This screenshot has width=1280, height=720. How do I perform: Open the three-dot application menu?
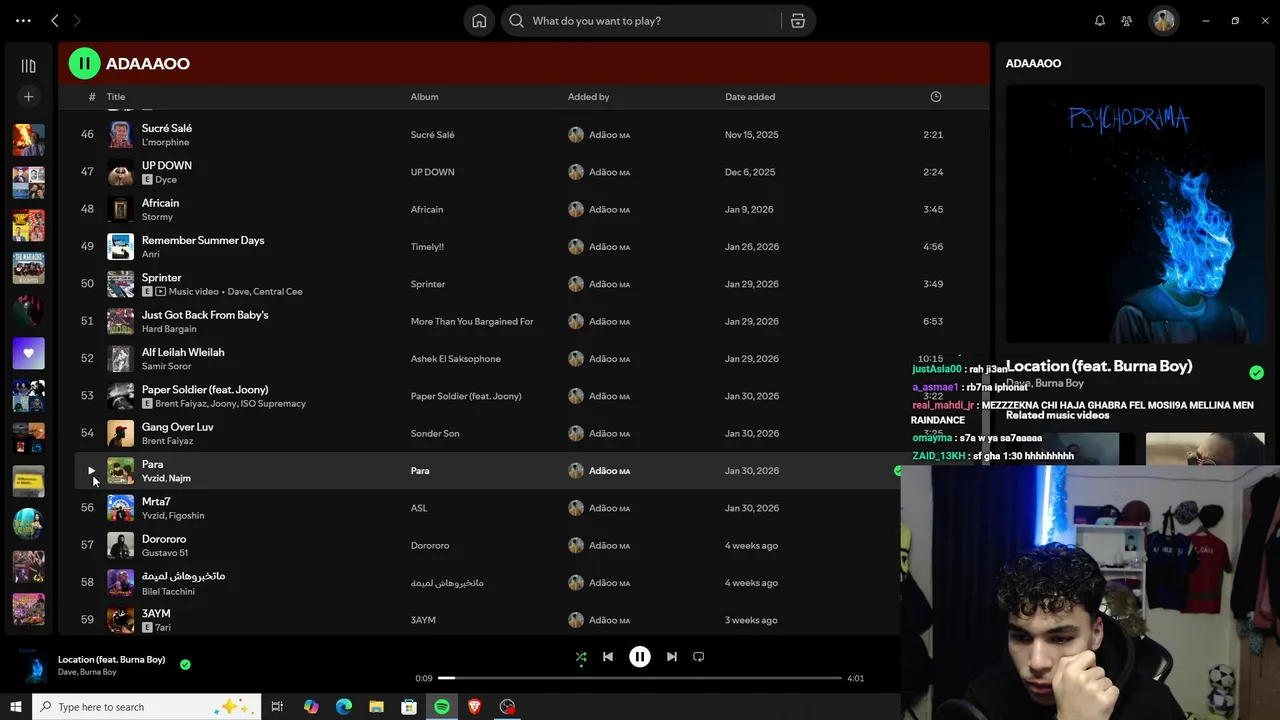coord(23,21)
